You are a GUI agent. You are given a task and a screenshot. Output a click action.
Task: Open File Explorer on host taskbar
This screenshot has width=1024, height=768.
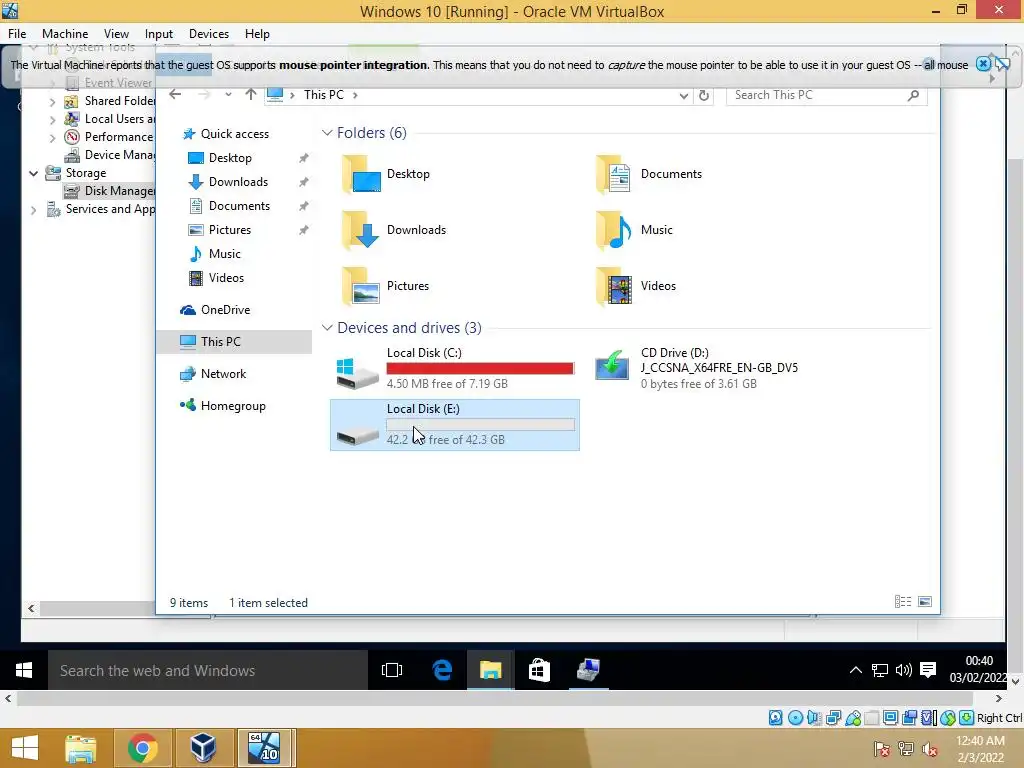pyautogui.click(x=80, y=748)
